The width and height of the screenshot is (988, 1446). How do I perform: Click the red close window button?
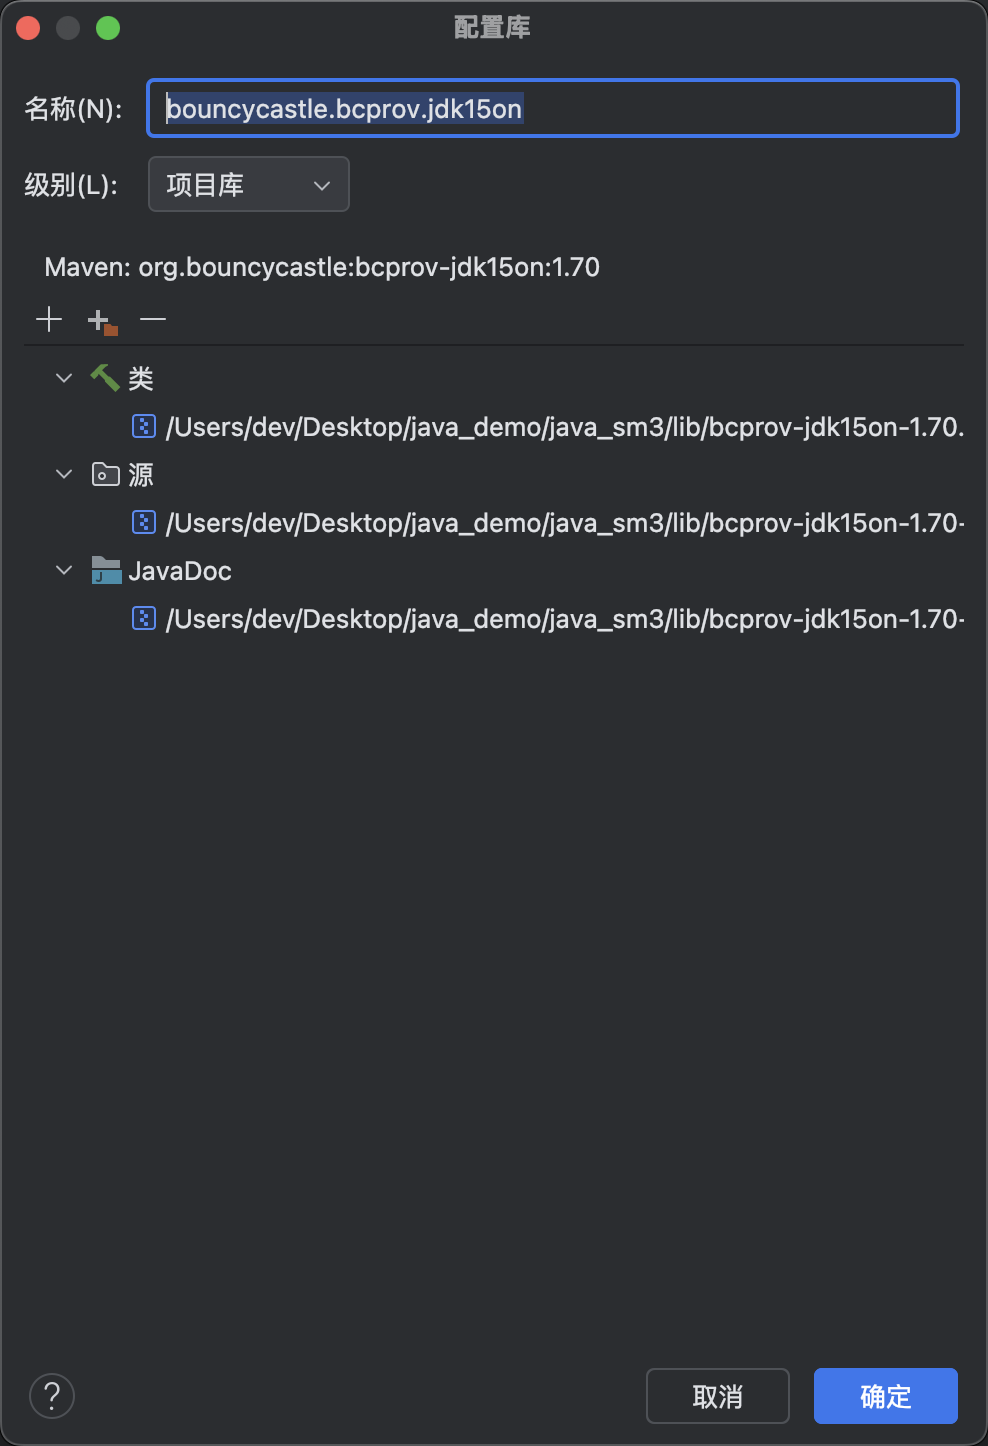pyautogui.click(x=28, y=28)
